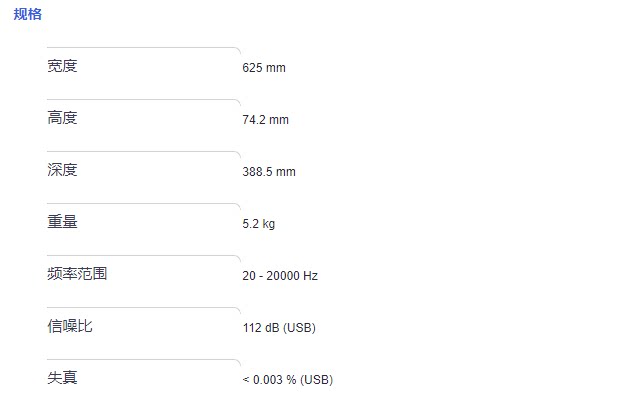Click the 74.2 mm height value

click(265, 120)
